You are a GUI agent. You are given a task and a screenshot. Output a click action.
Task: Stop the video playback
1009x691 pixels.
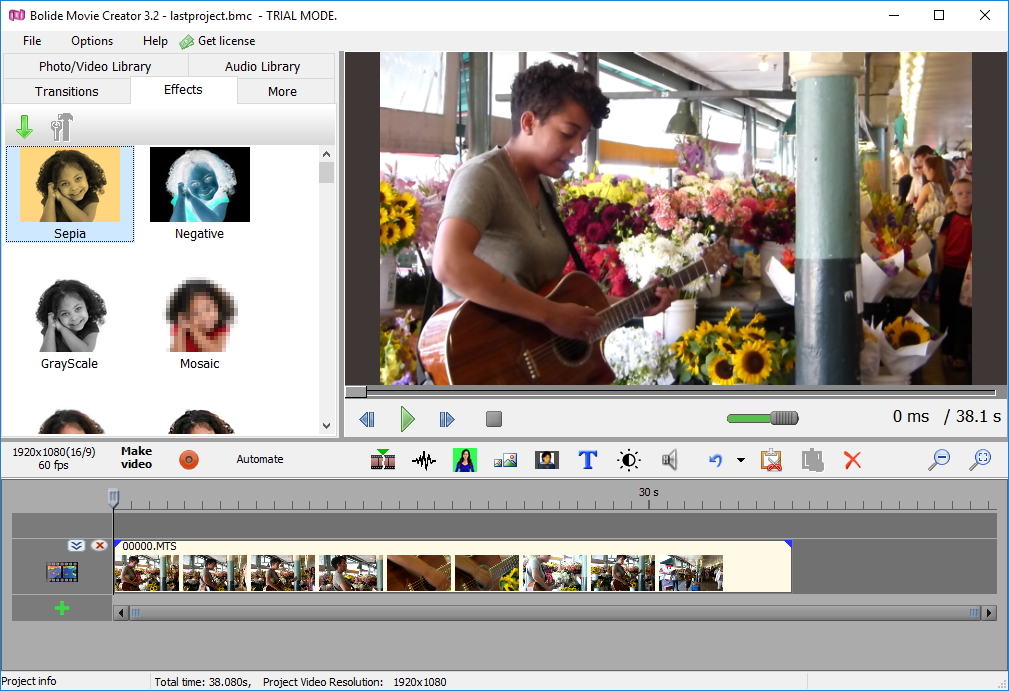494,419
